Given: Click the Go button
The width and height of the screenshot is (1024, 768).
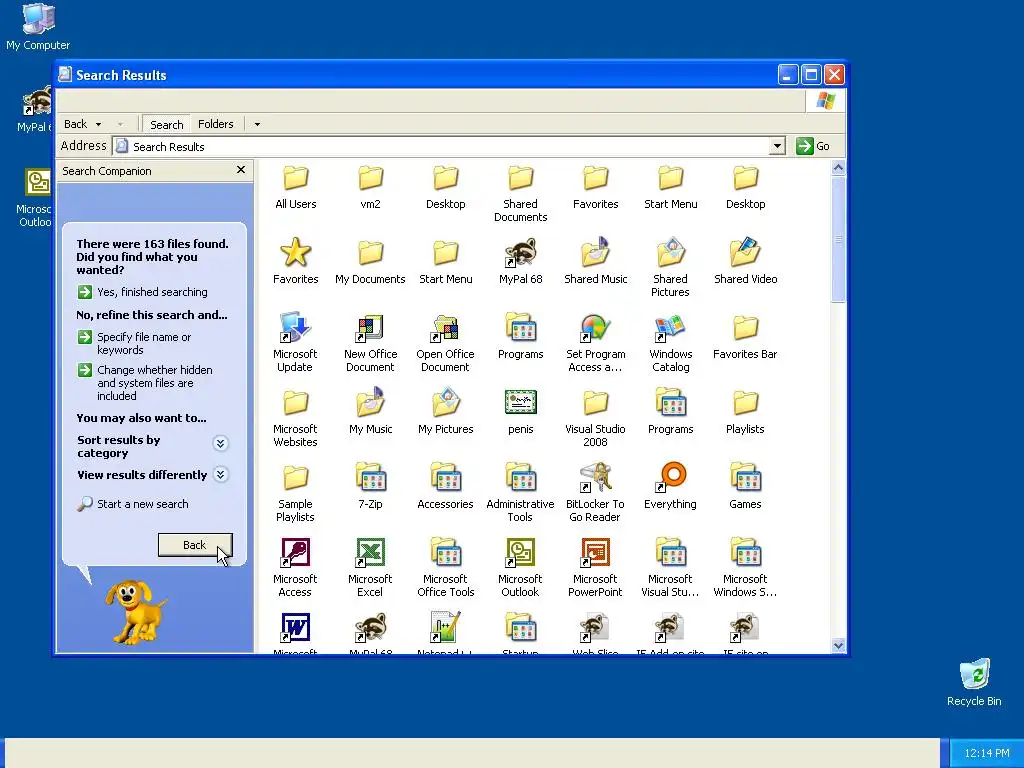Looking at the screenshot, I should pos(813,146).
